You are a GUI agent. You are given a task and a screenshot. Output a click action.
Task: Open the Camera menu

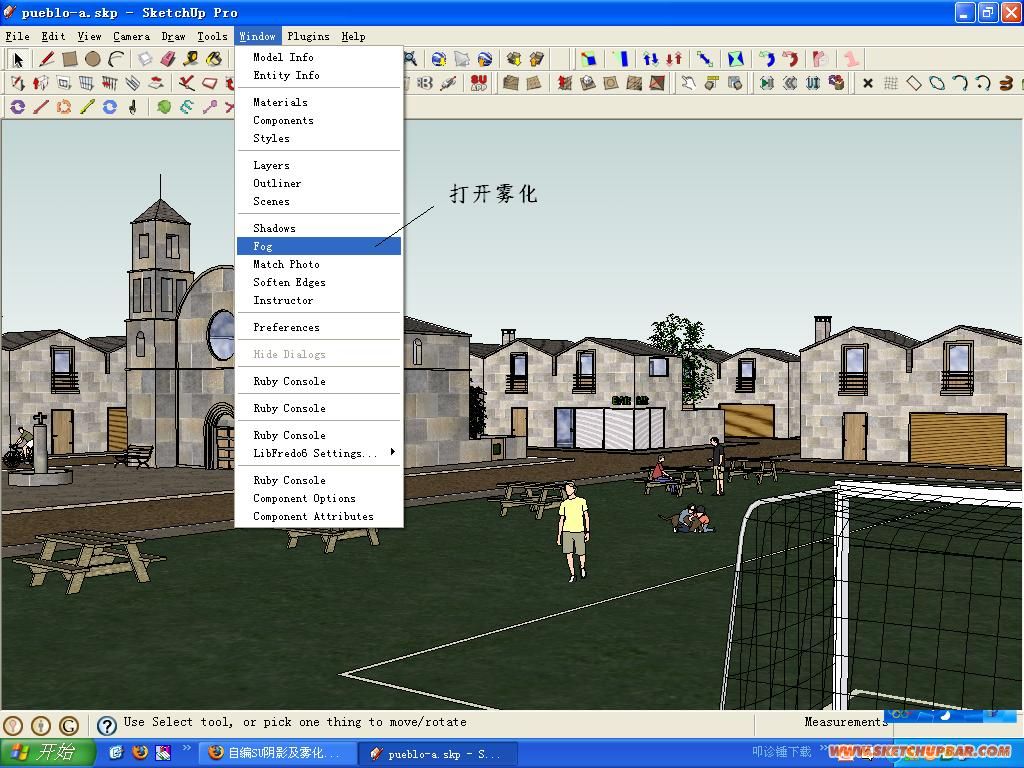click(x=131, y=37)
